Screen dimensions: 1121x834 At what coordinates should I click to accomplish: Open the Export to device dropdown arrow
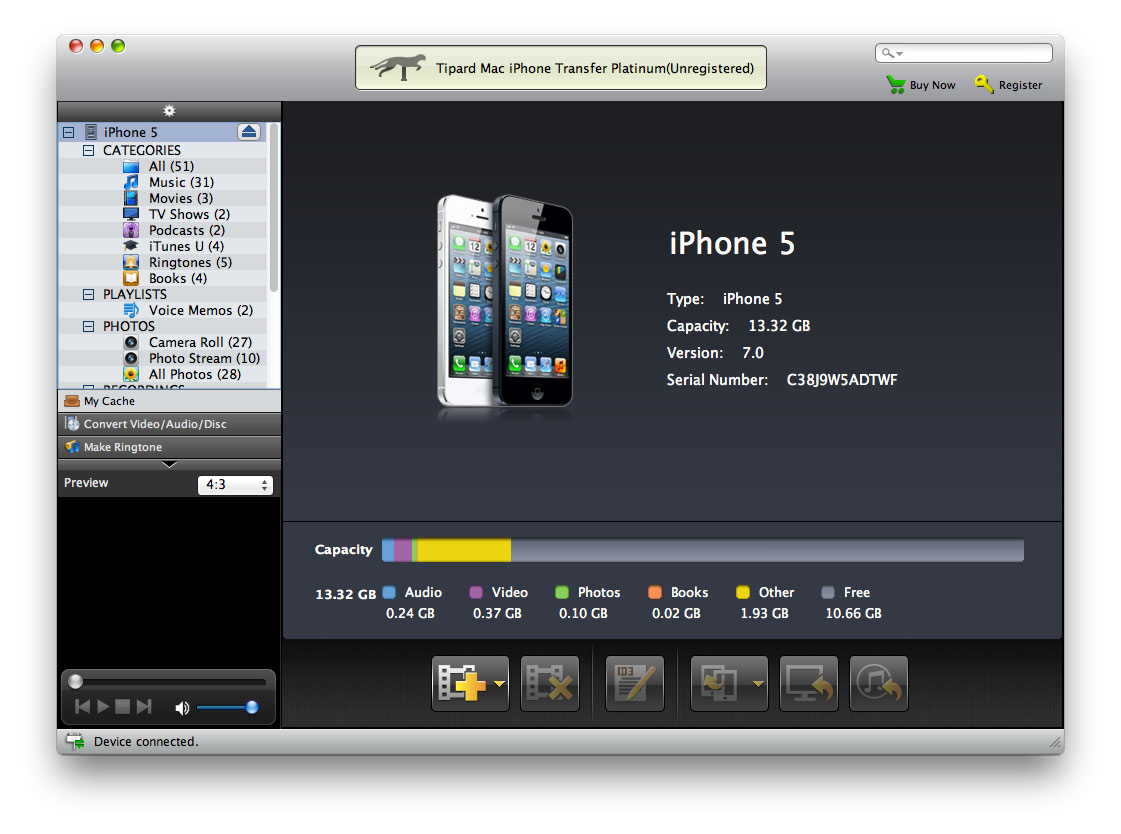coord(759,684)
